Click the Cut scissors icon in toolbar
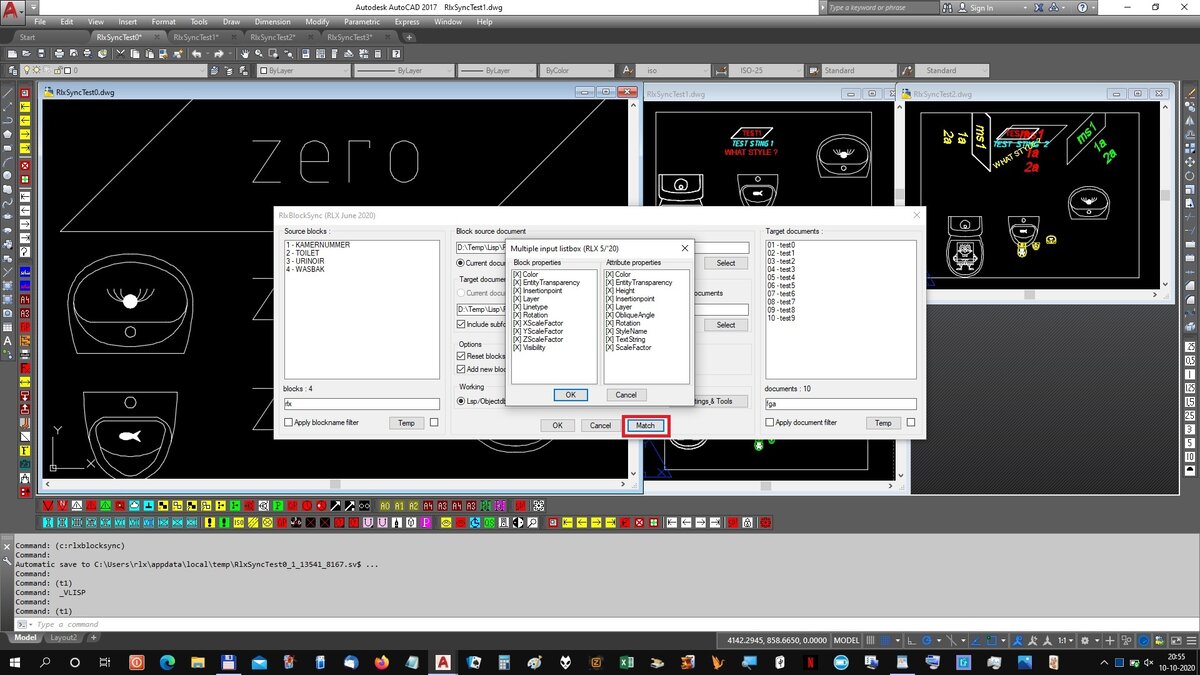1200x675 pixels. [x=120, y=53]
